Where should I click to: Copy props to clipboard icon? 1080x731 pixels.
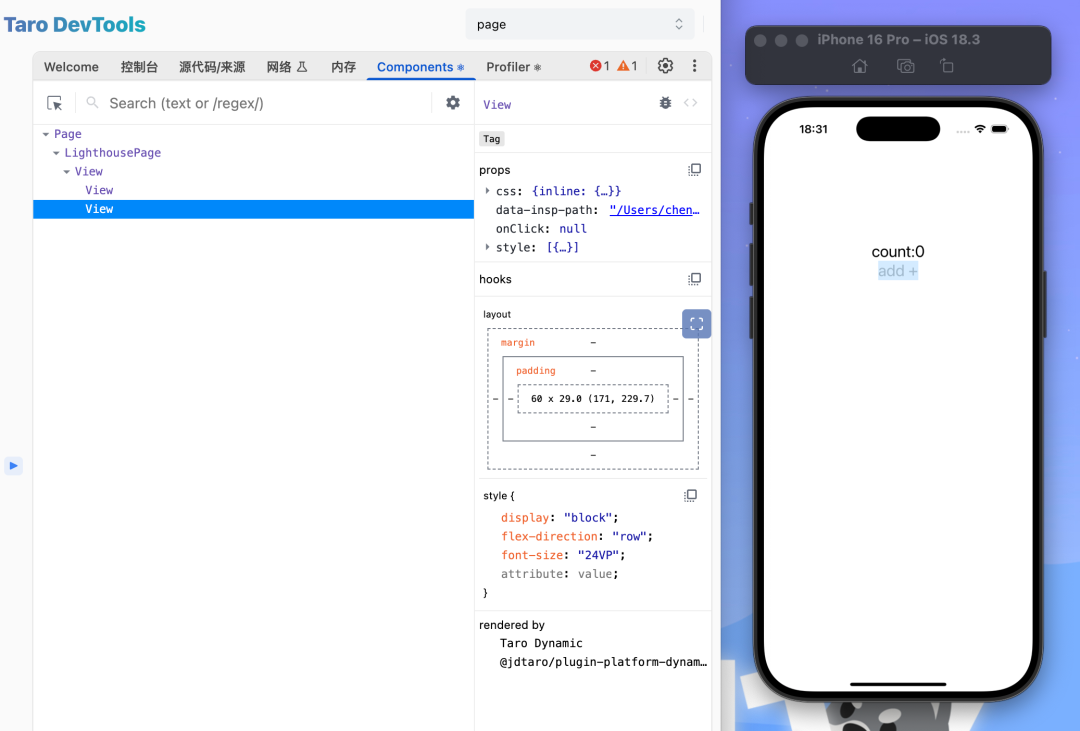click(694, 169)
